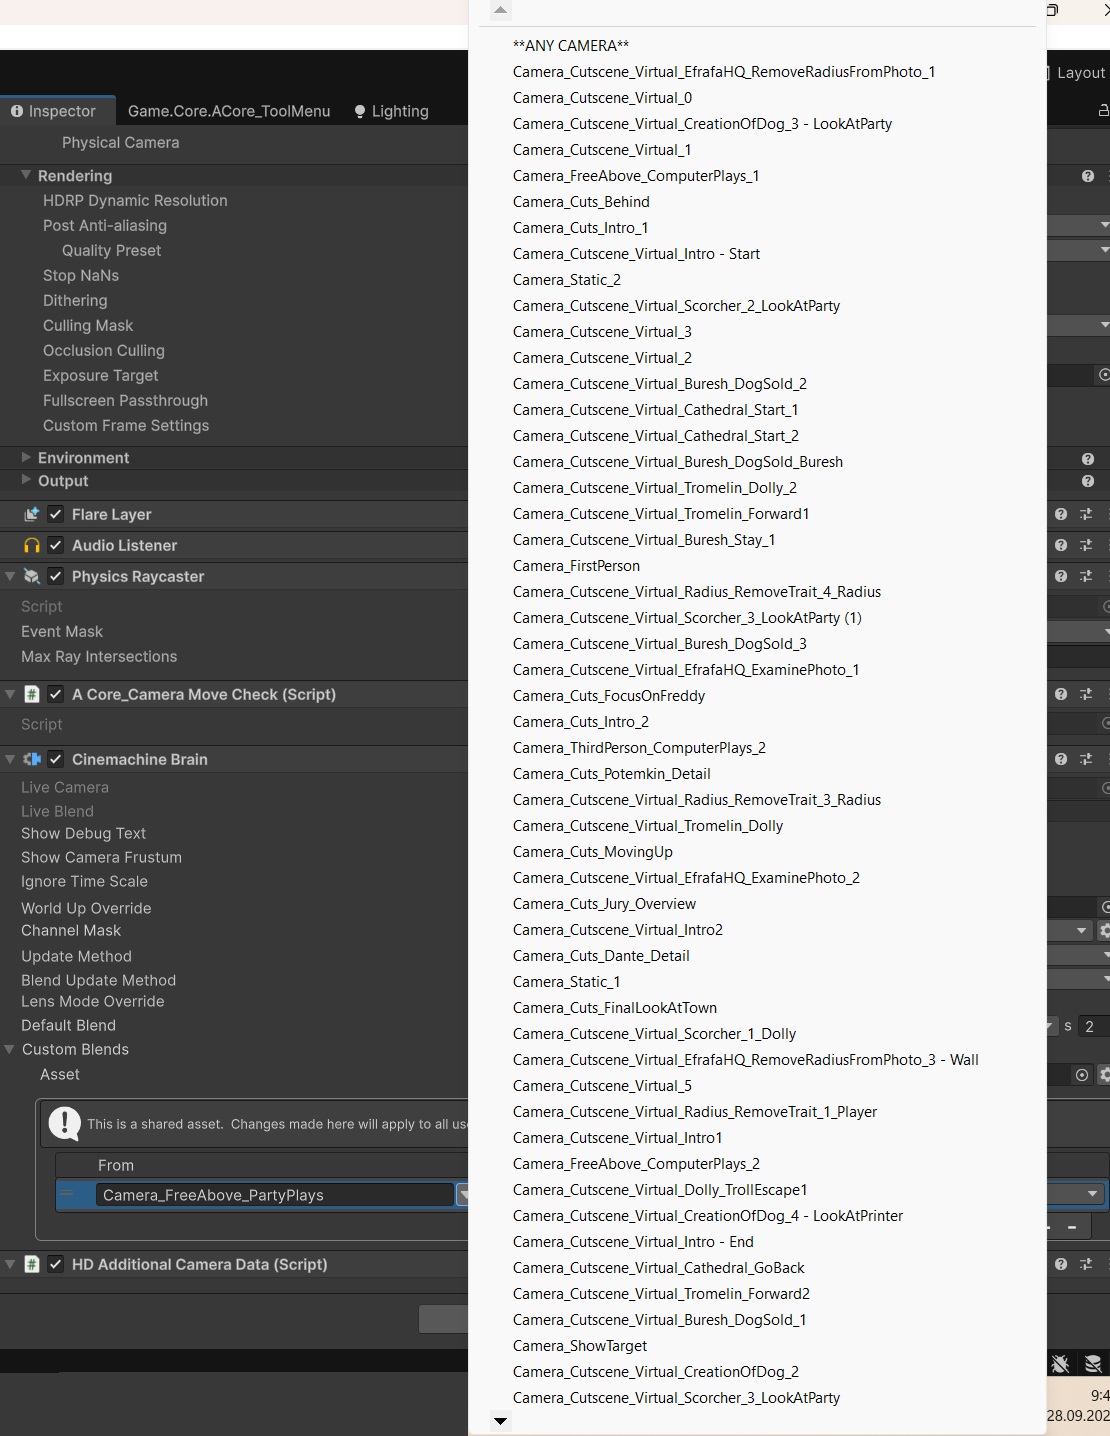The image size is (1110, 1436).
Task: Click the down scroll arrow below the camera list
Action: click(500, 1421)
